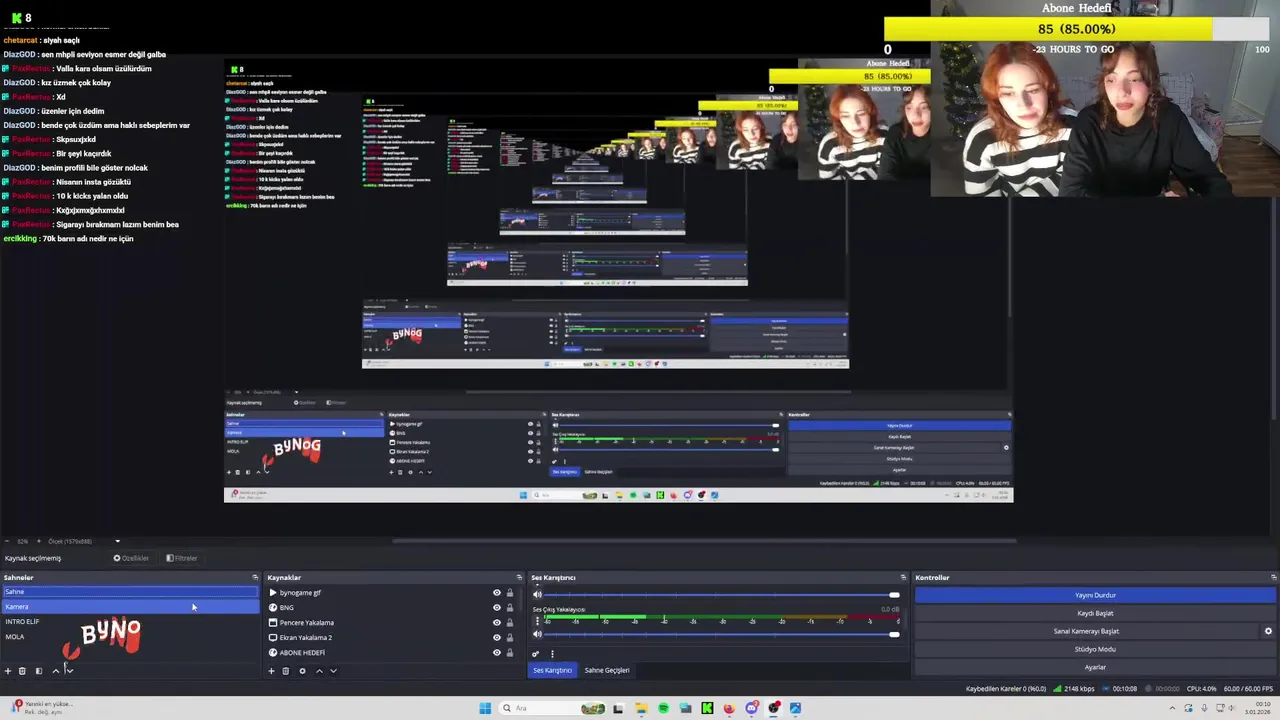Start virtual camera with Sanal Kamerayı Başlat
The image size is (1280, 720).
[x=1086, y=631]
